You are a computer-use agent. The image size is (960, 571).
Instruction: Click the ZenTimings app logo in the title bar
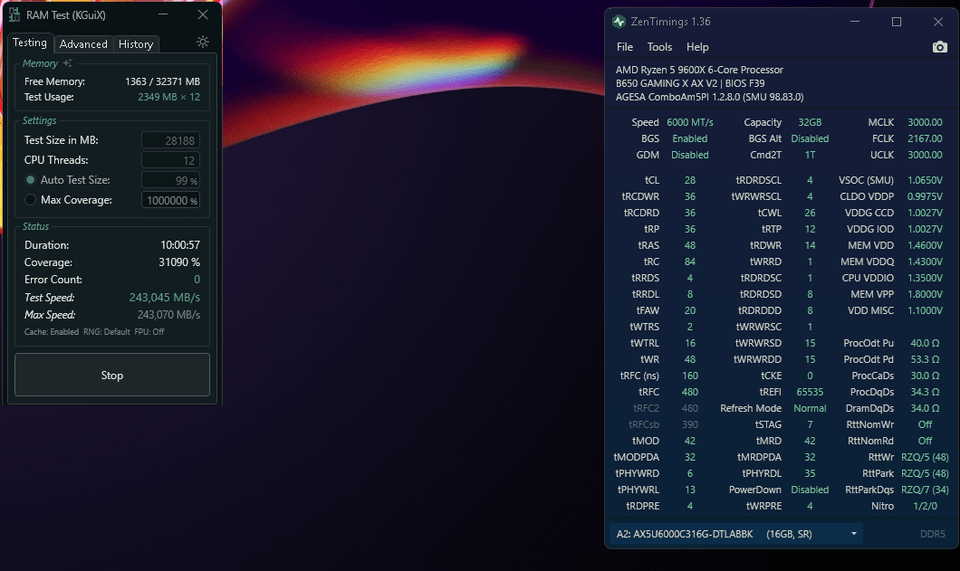(620, 22)
